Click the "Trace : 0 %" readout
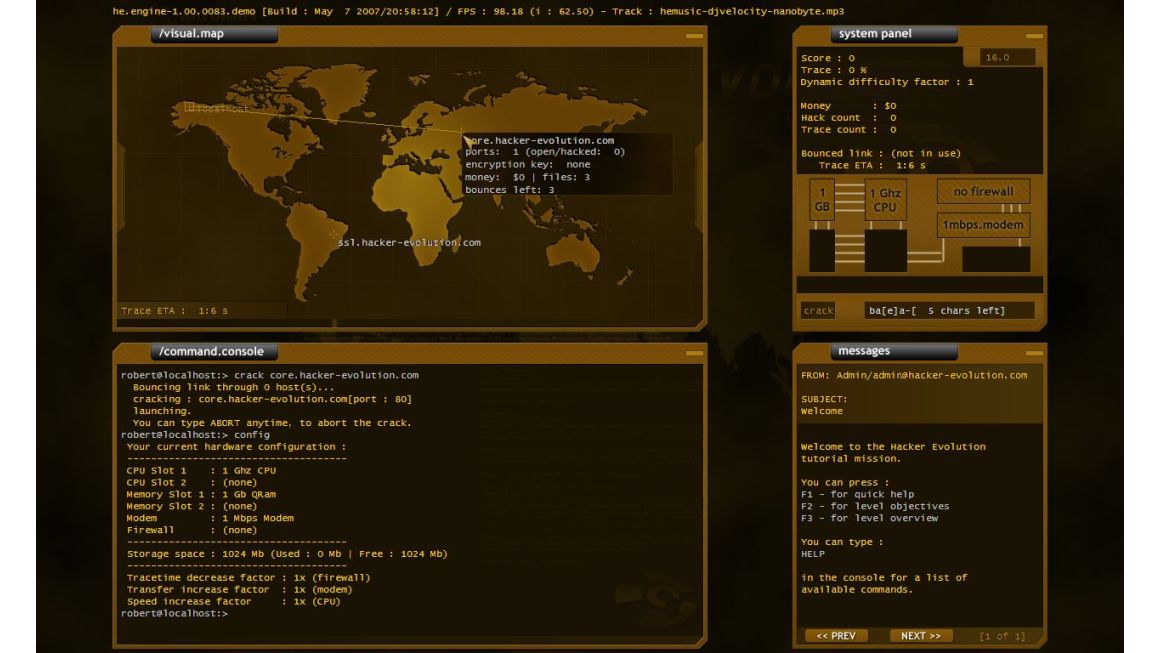 coord(834,70)
